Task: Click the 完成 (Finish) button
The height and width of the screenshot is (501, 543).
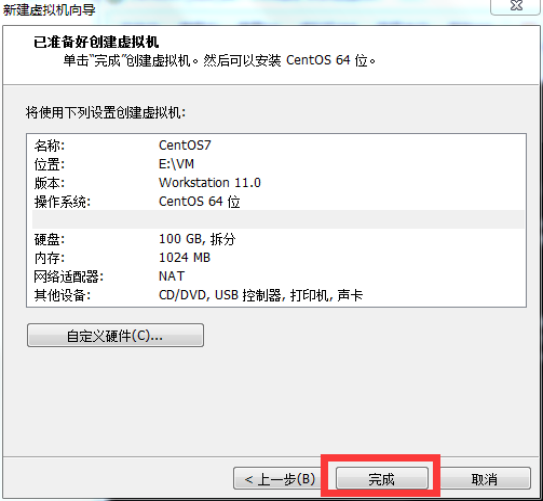Action: [x=382, y=479]
